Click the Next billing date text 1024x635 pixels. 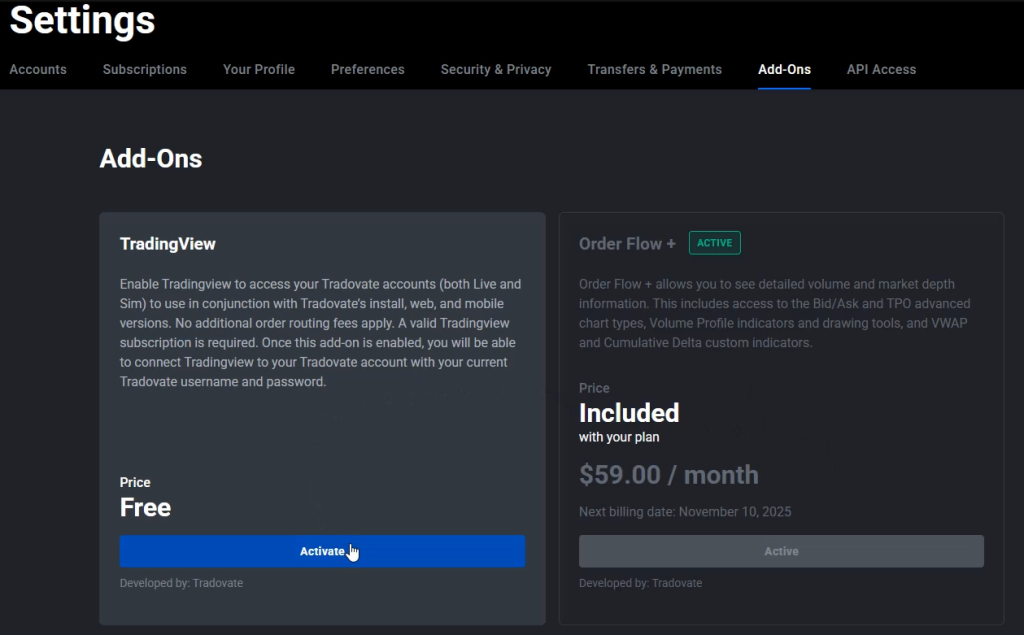tap(685, 512)
